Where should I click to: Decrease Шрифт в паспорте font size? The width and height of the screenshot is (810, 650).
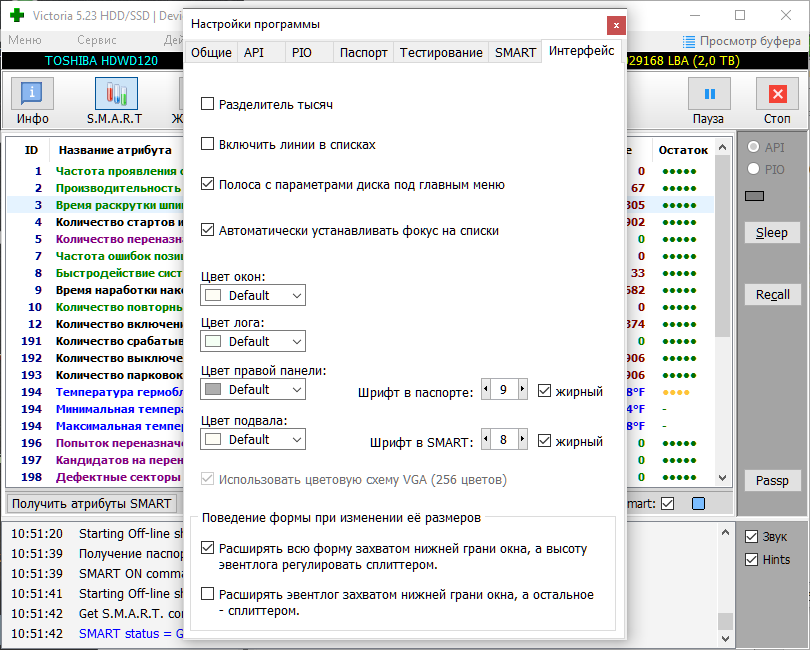coord(486,389)
